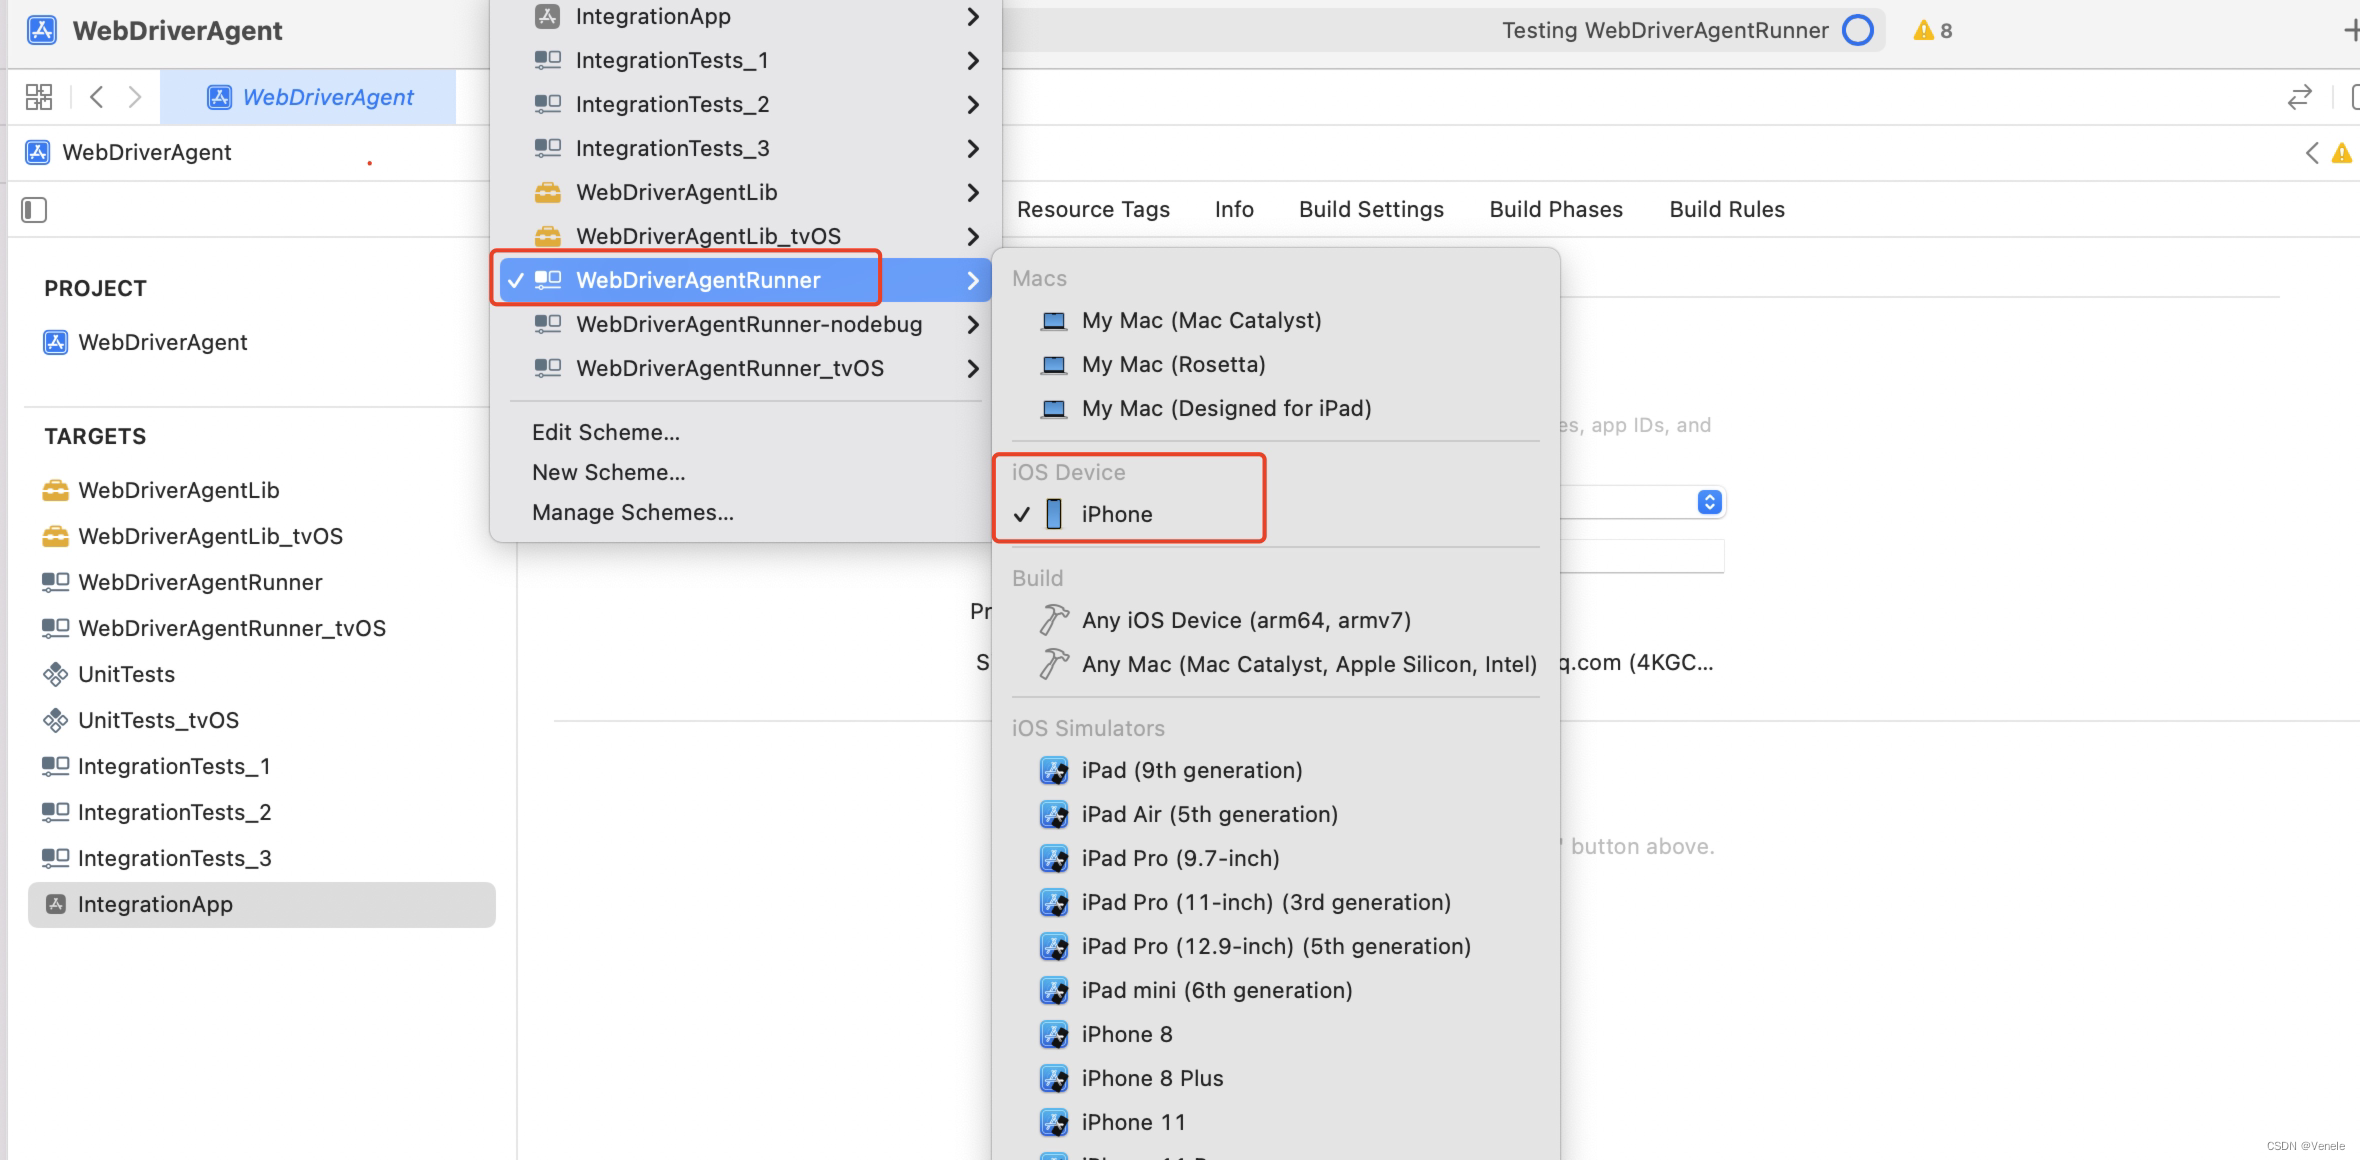Viewport: 2360px width, 1160px height.
Task: Switch to the Build Settings tab
Action: coord(1371,209)
